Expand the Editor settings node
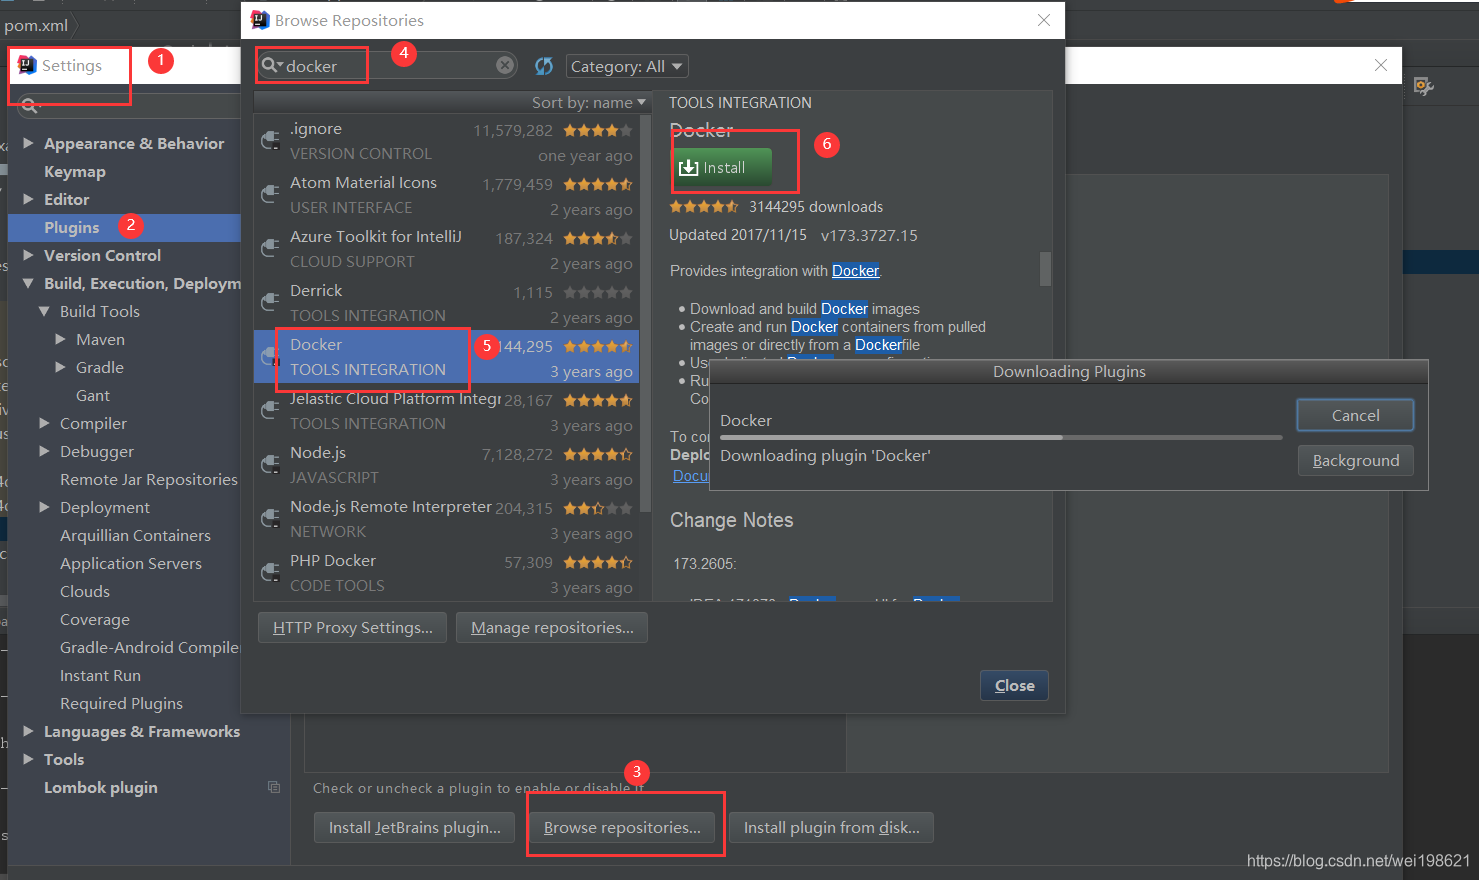The width and height of the screenshot is (1479, 880). (x=28, y=199)
